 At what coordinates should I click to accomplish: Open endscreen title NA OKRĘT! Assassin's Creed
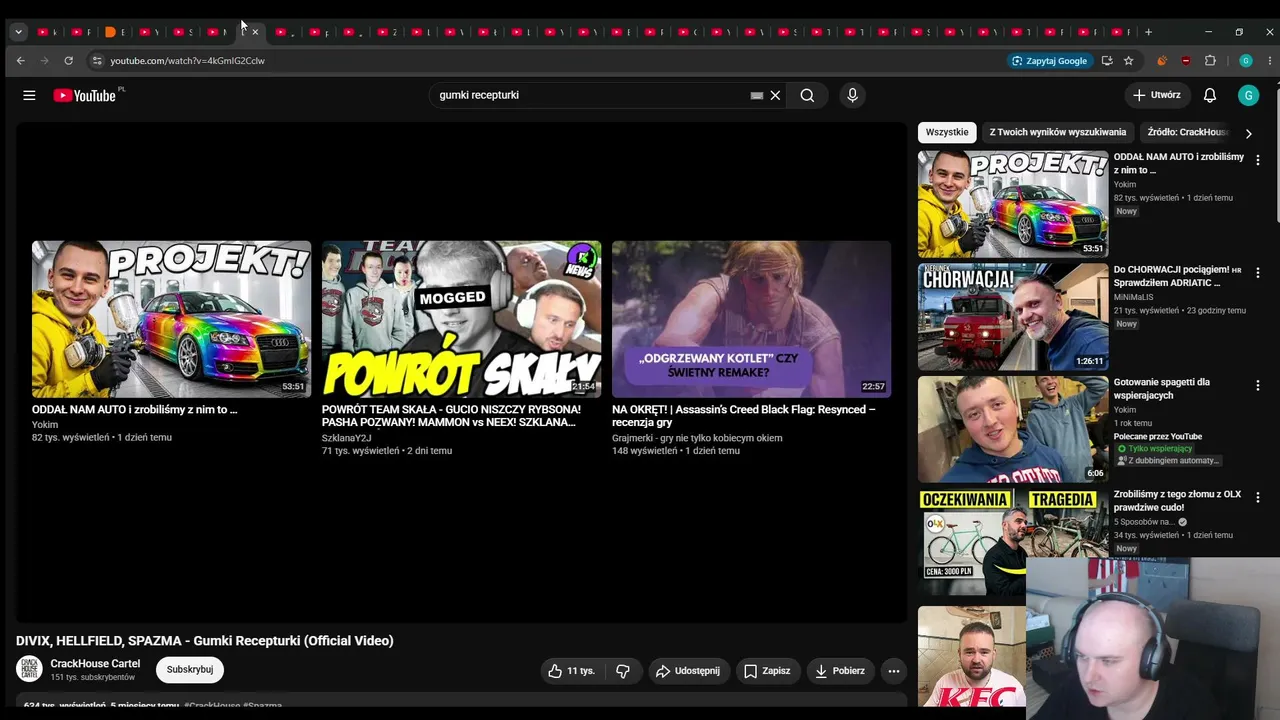[x=743, y=416]
